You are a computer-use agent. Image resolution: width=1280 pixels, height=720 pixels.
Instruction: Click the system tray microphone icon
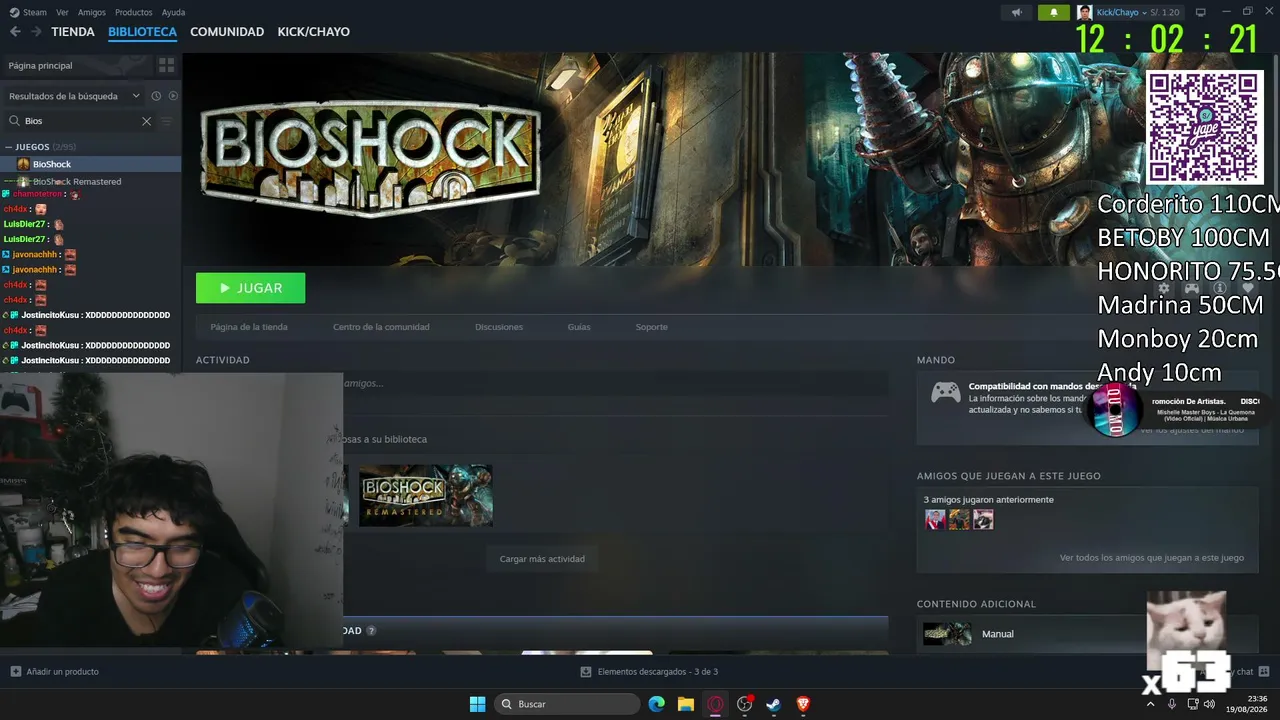click(1172, 704)
